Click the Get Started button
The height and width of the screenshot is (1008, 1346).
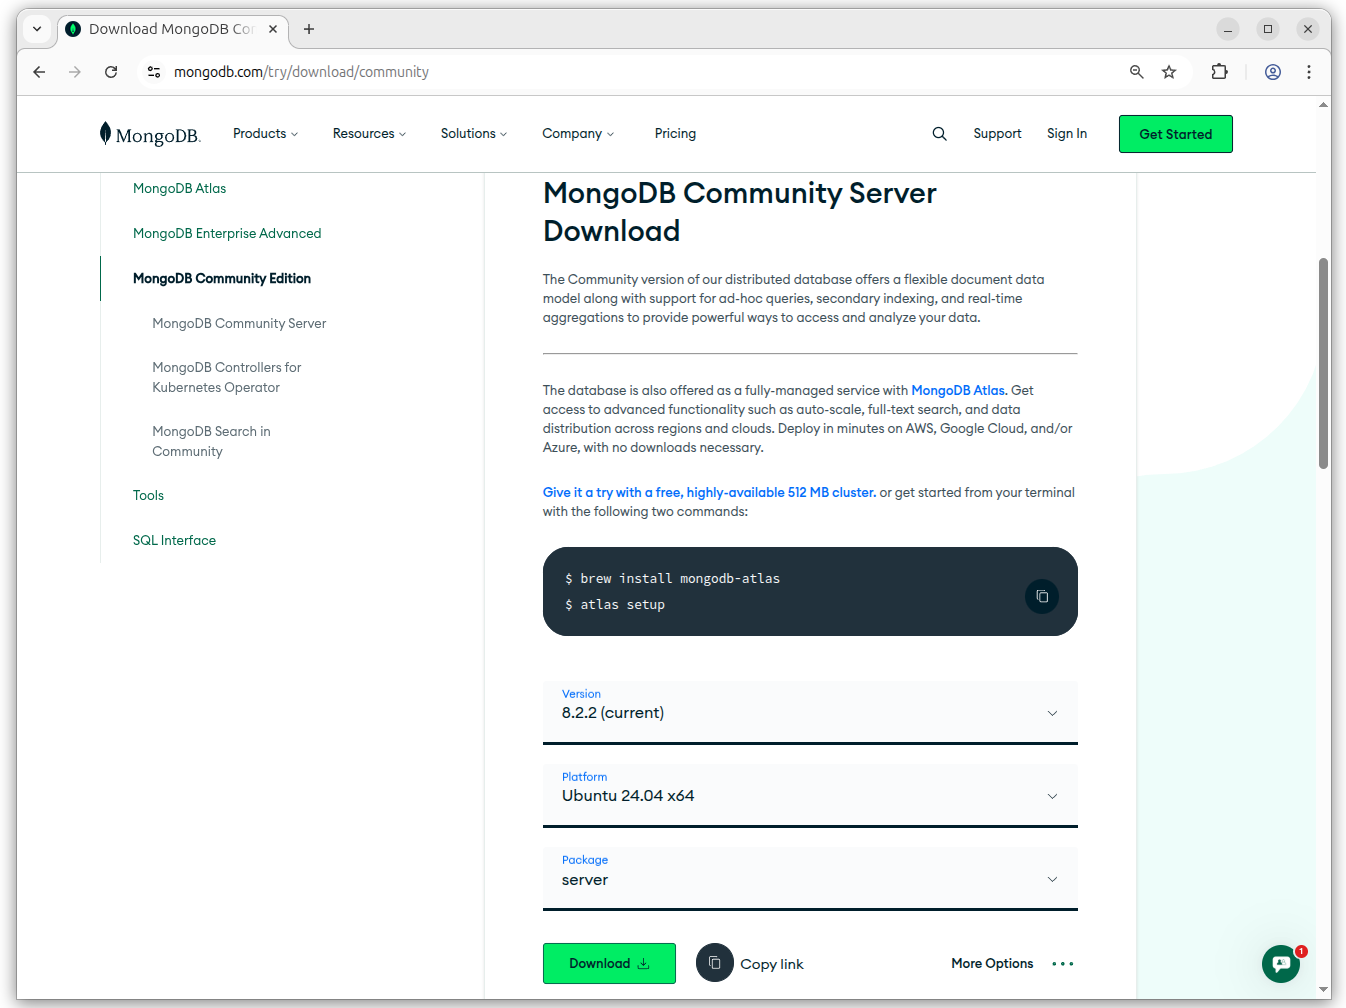(x=1175, y=134)
